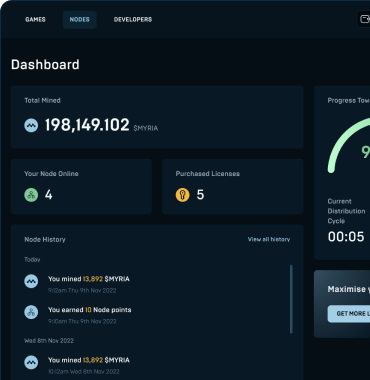The height and width of the screenshot is (380, 370).
Task: Click the 9:12am Thu 9th Nov 2022 timestamp
Action: [x=82, y=291]
